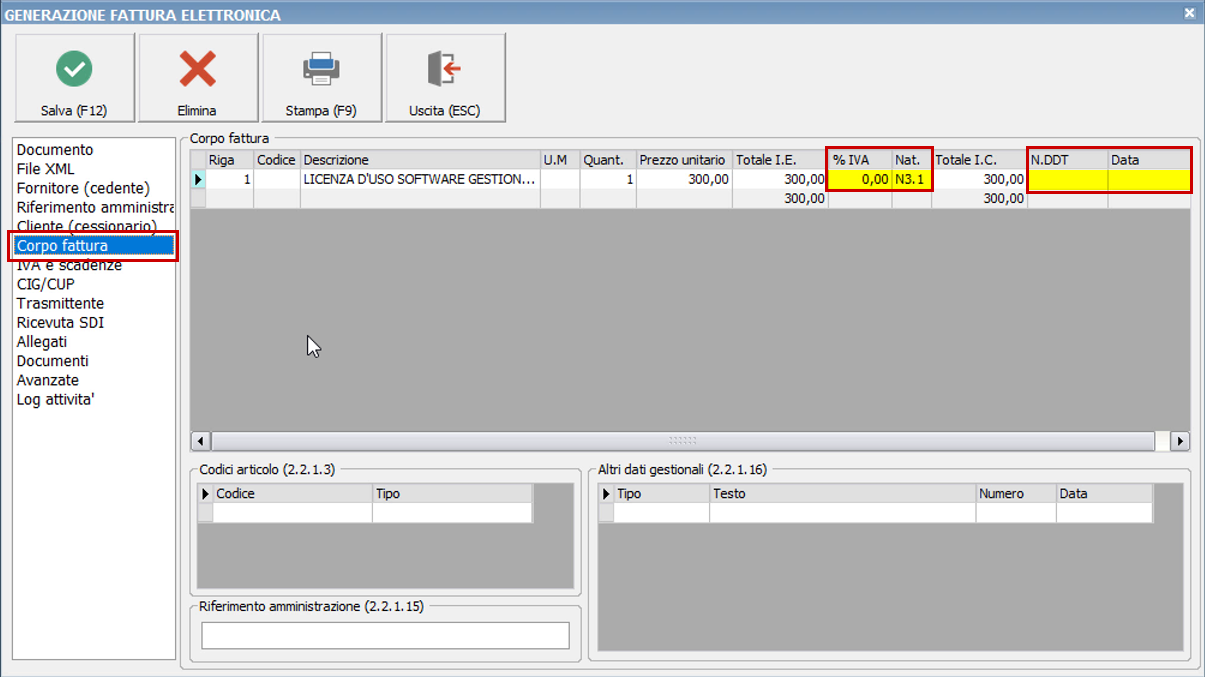The height and width of the screenshot is (677, 1205).
Task: Click the right arrow of the horizontal scrollbar
Action: point(1180,441)
